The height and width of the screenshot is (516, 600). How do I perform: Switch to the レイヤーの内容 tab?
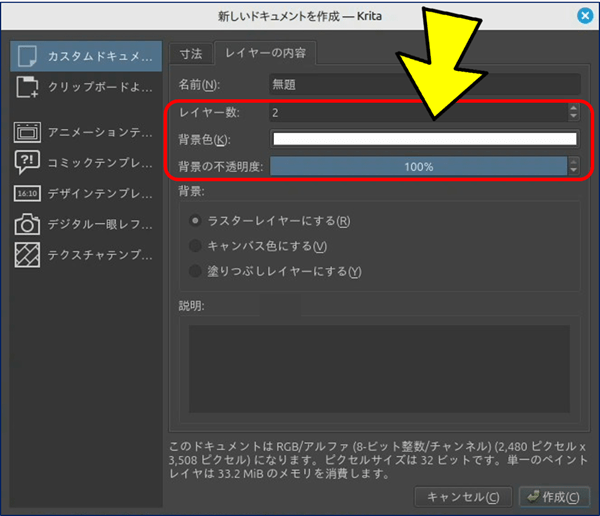click(265, 53)
